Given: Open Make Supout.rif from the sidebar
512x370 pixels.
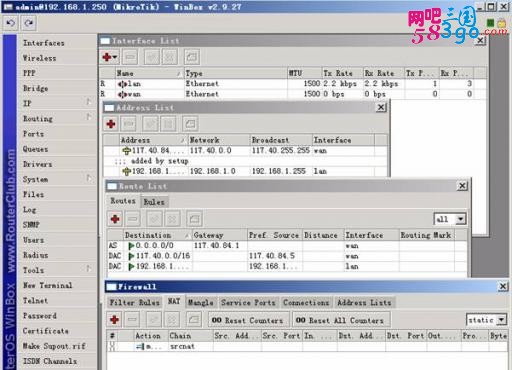Looking at the screenshot, I should pyautogui.click(x=54, y=346).
